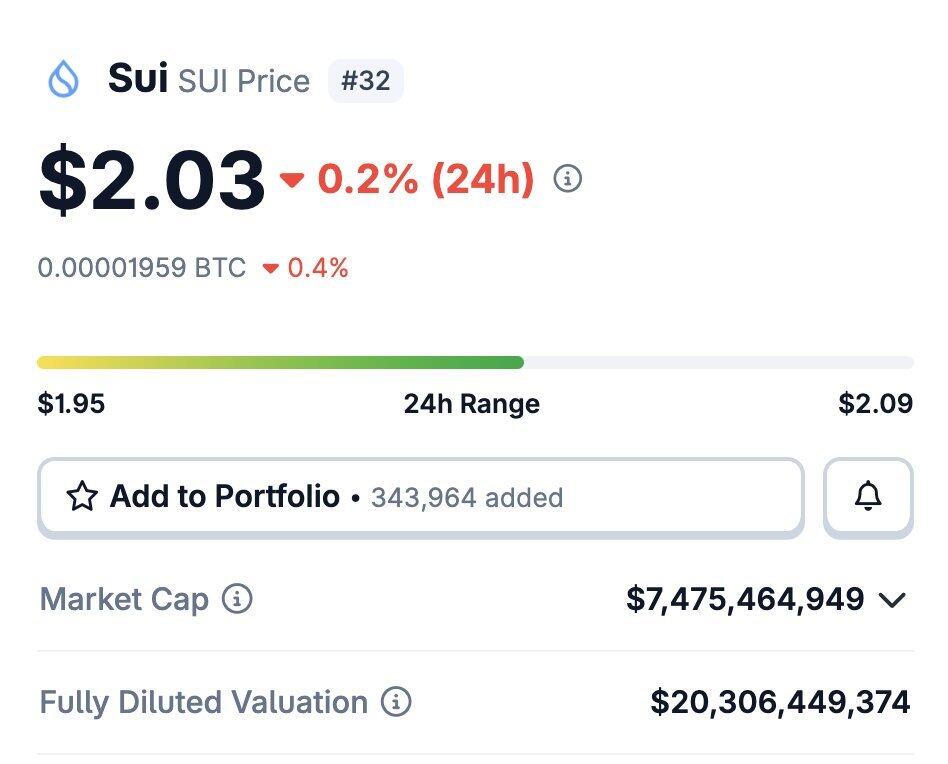Click the info icon beside 24h change
Viewport: 948px width, 764px height.
(x=567, y=180)
